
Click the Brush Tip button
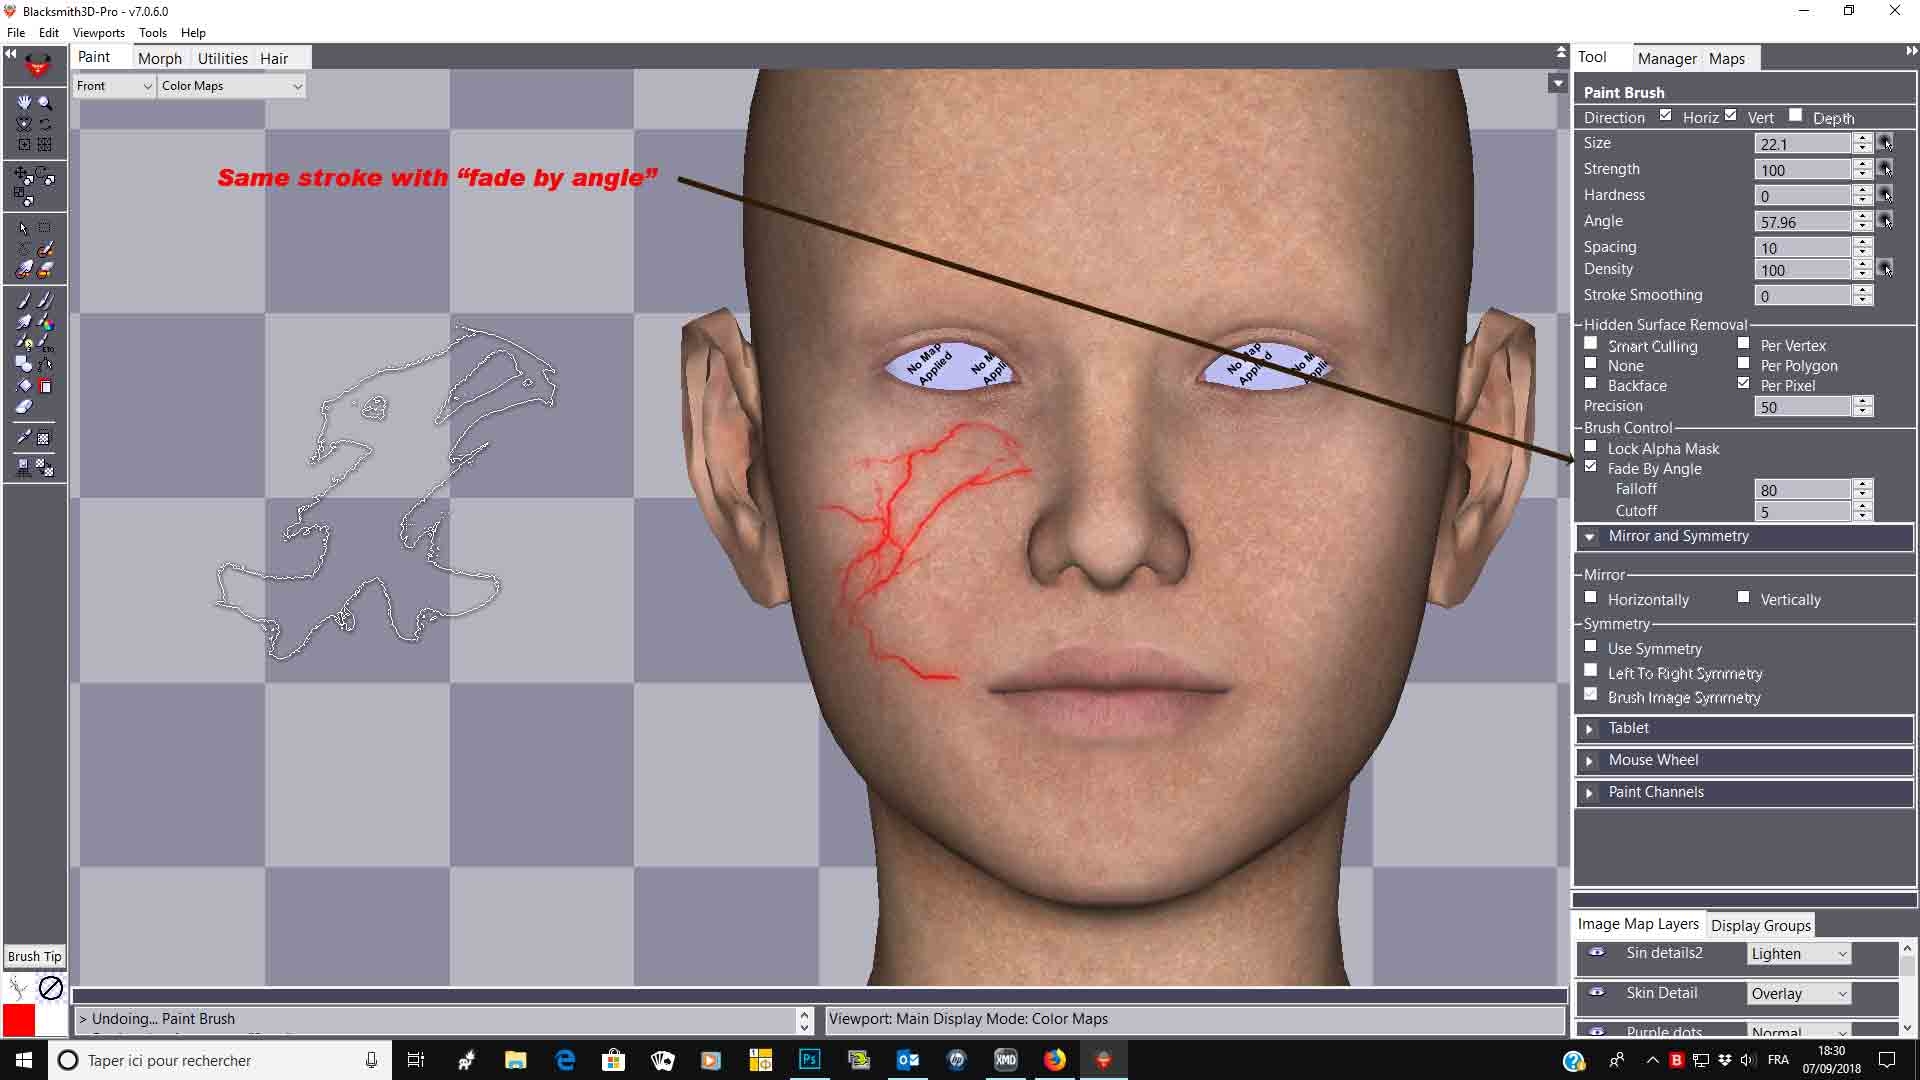35,956
